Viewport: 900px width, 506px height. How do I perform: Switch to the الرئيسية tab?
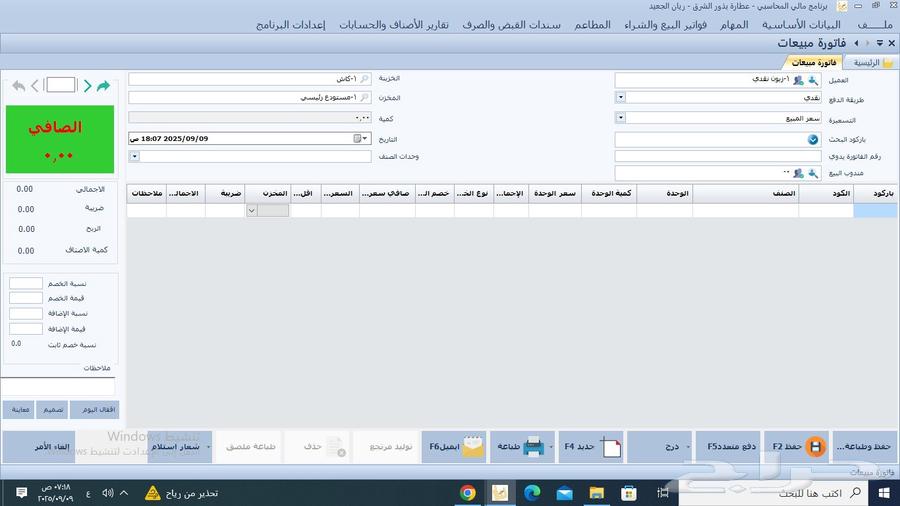(x=872, y=63)
